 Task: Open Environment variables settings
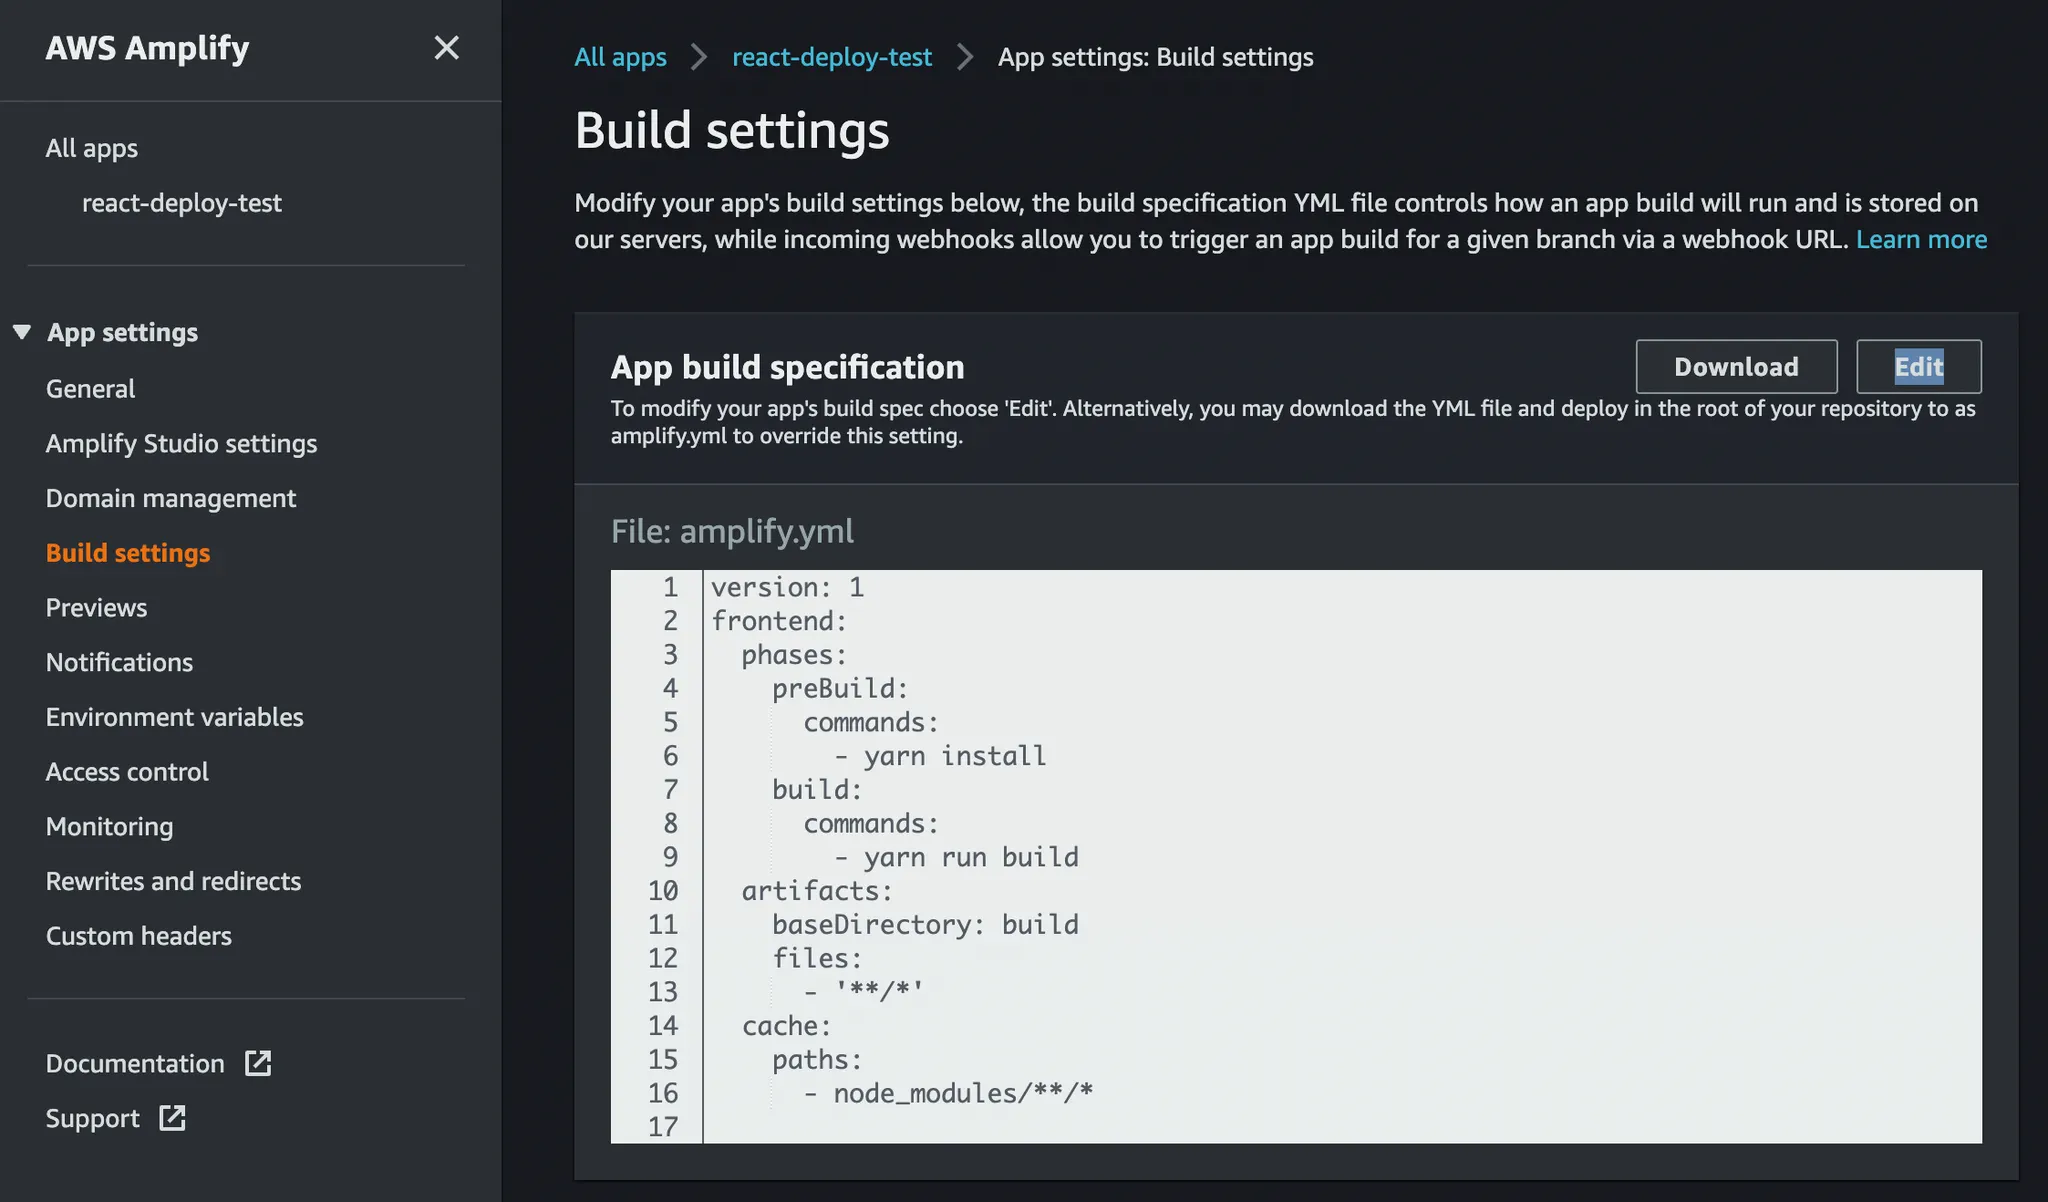pyautogui.click(x=174, y=717)
